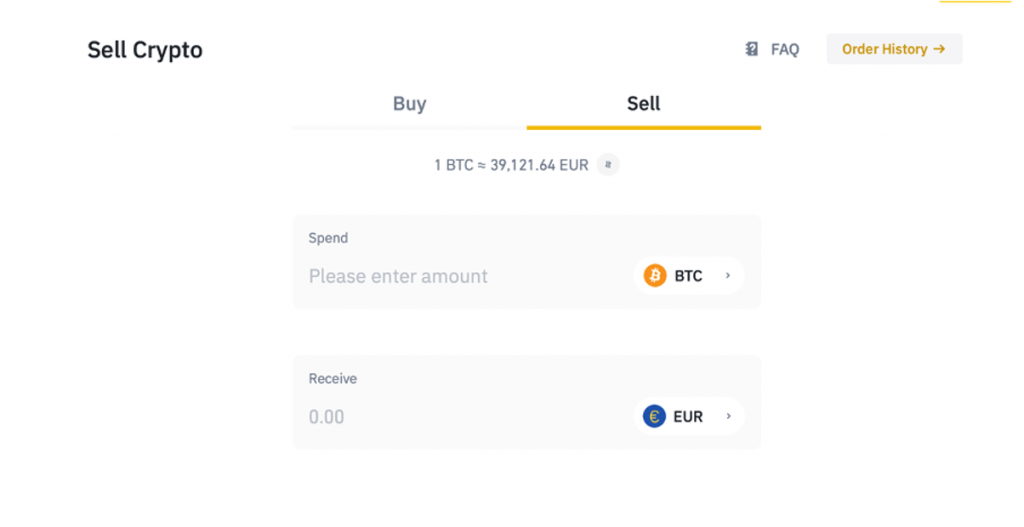Expand the chevron next to EUR
Viewport: 1024px width, 527px height.
[728, 416]
